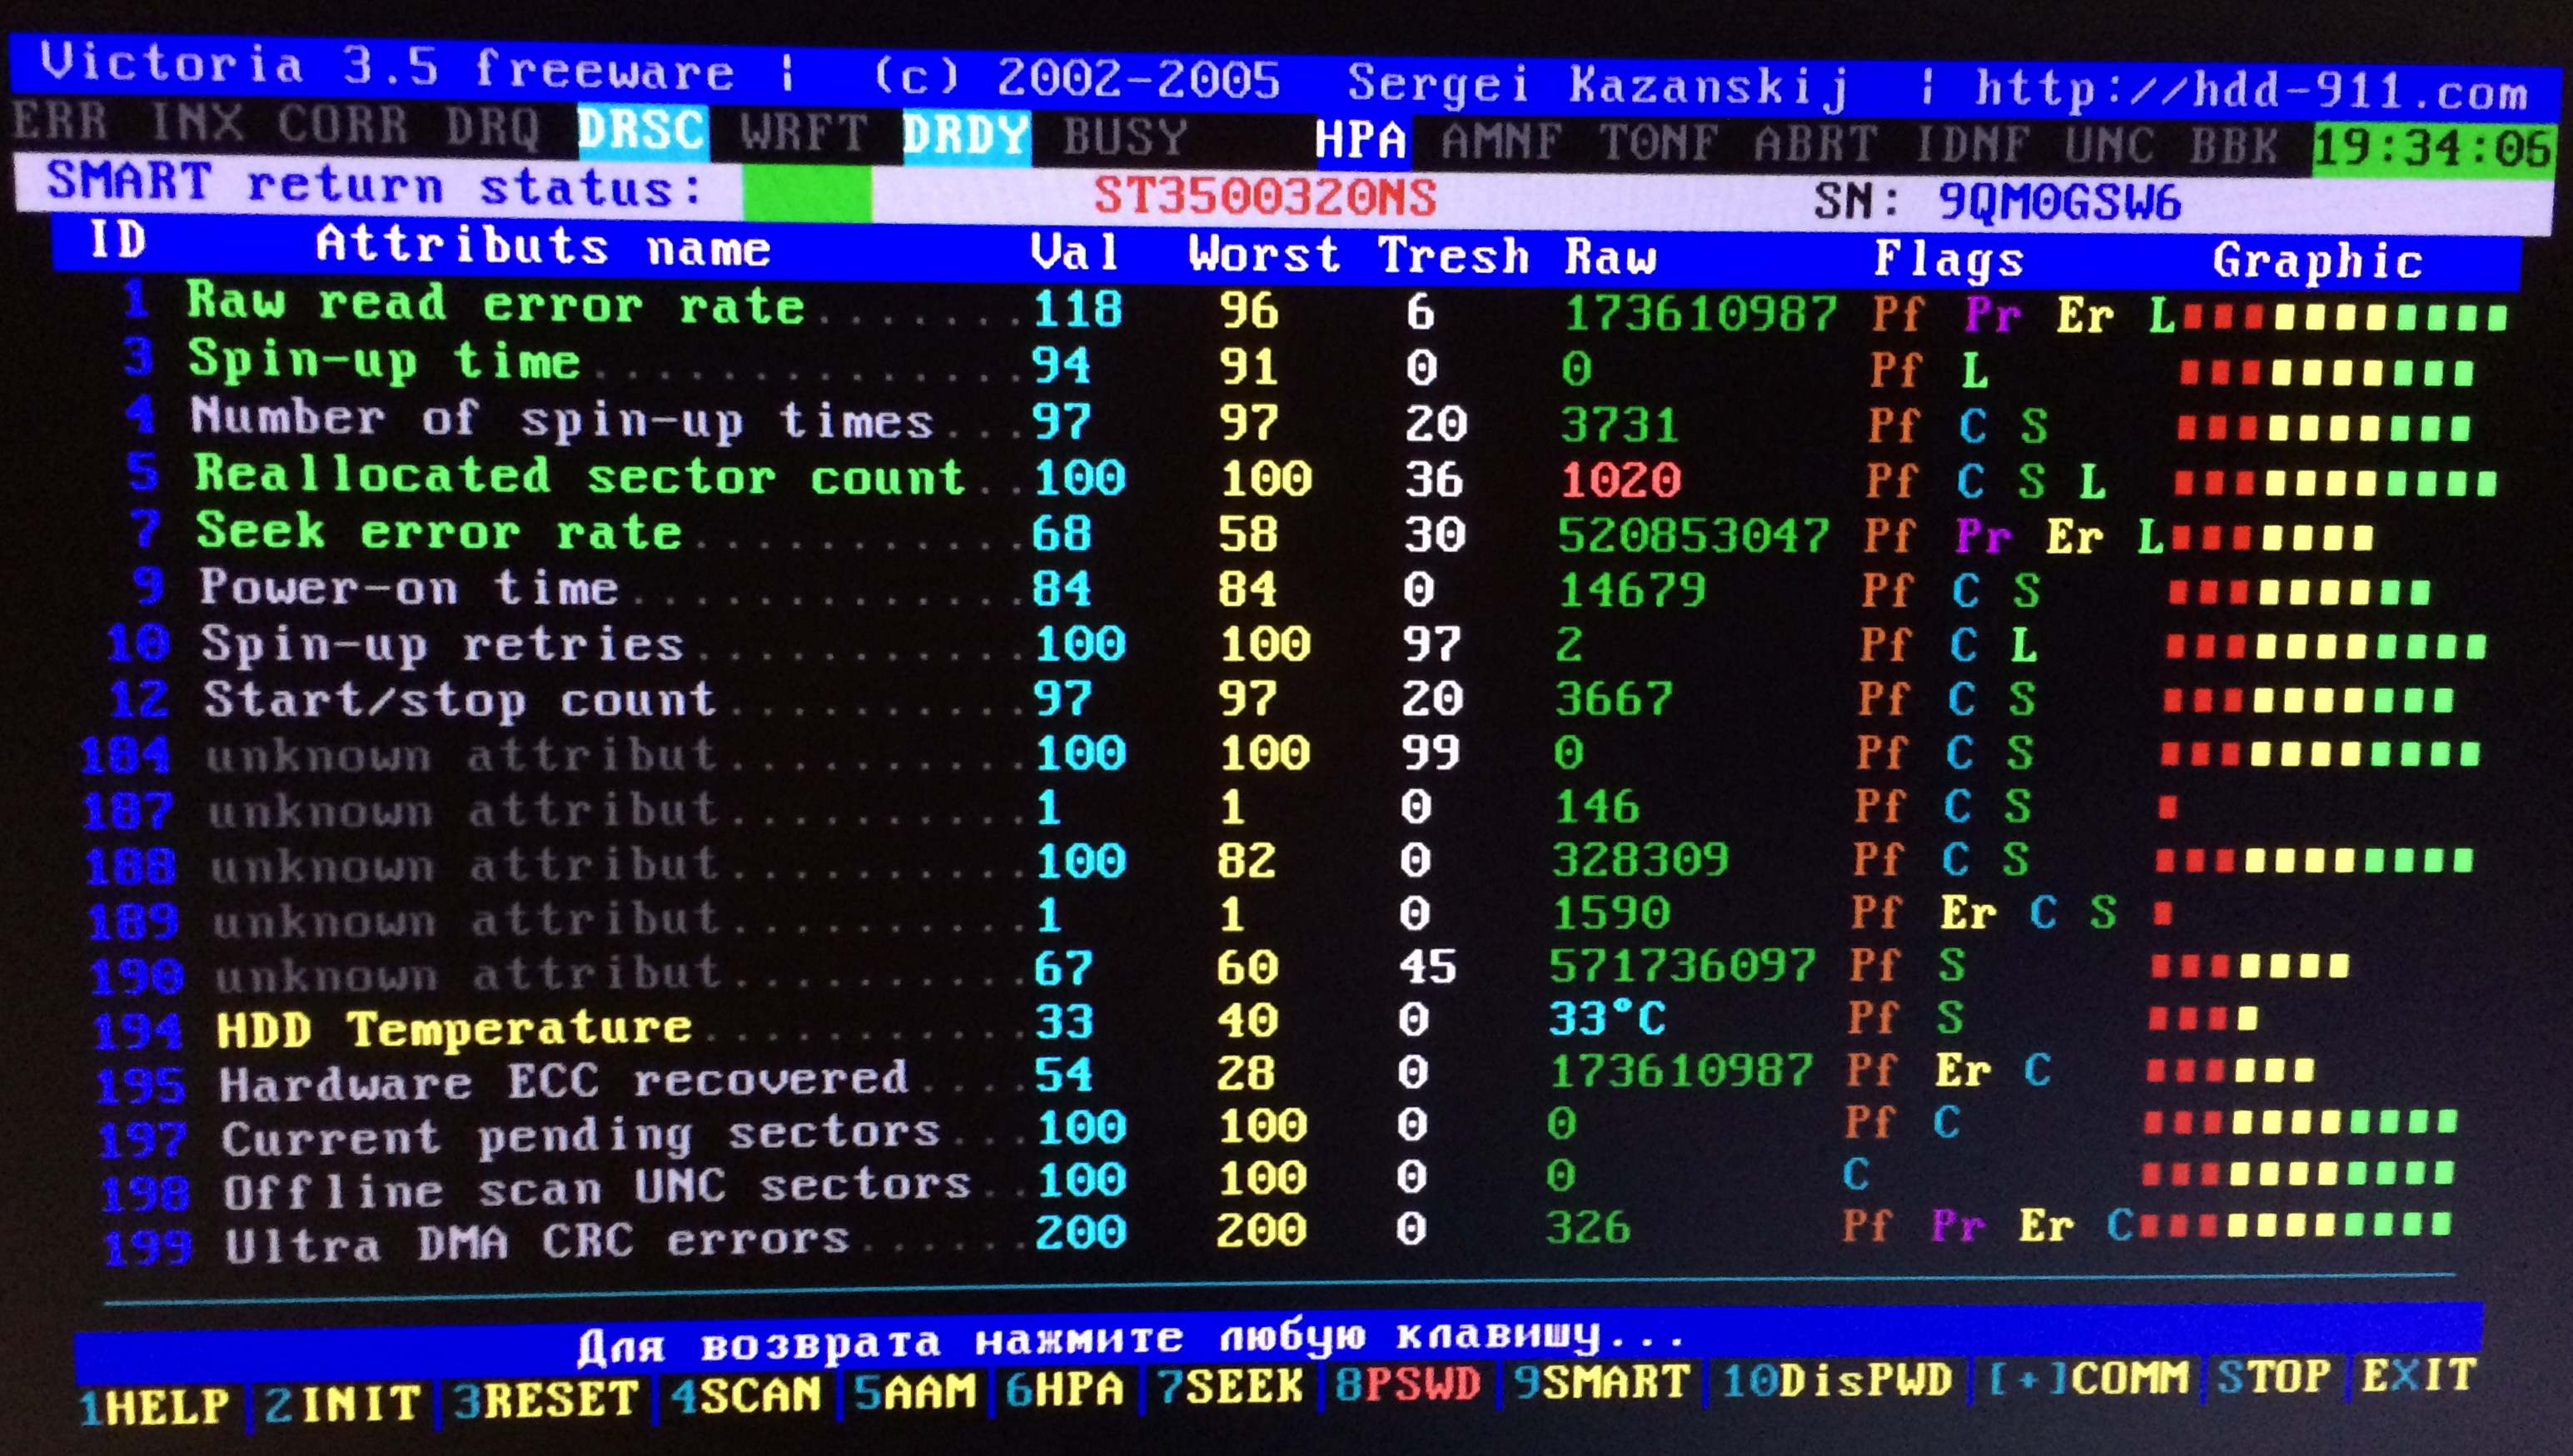
Task: Click 3RESET in the function bar
Action: coord(546,1399)
